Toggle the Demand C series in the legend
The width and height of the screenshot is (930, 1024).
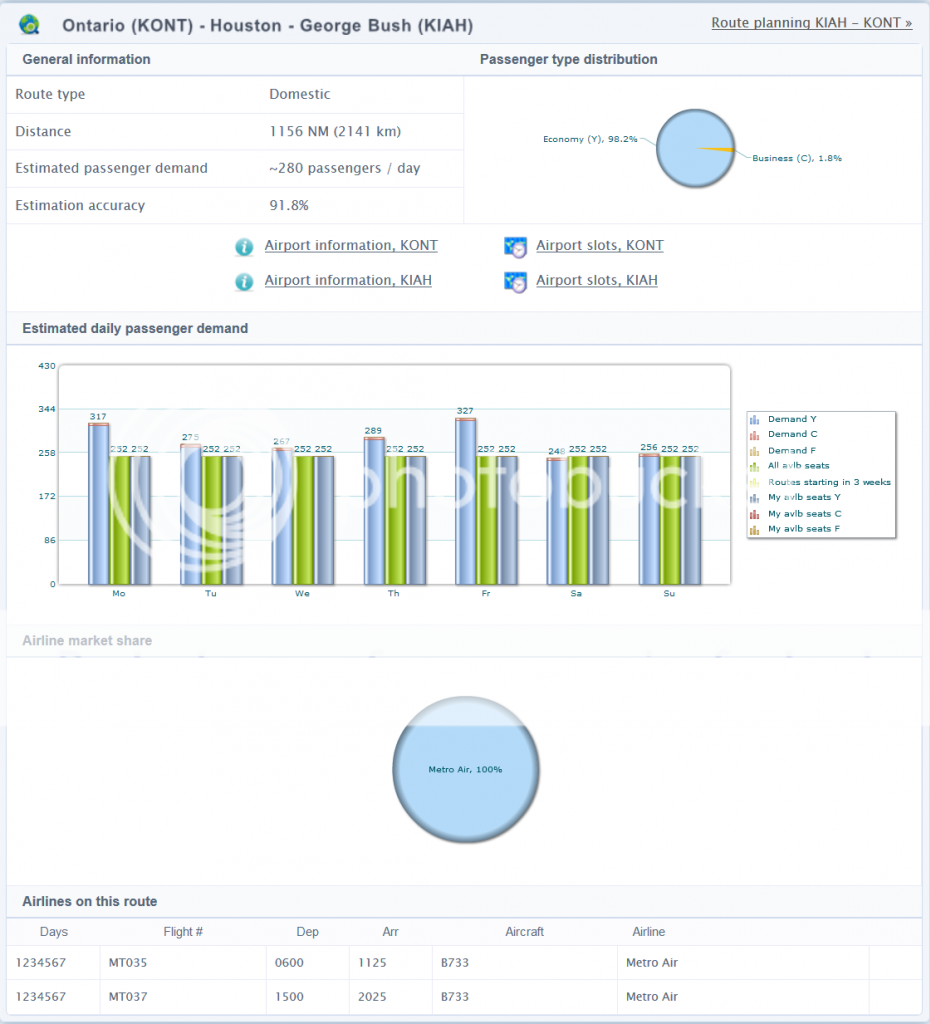[792, 435]
